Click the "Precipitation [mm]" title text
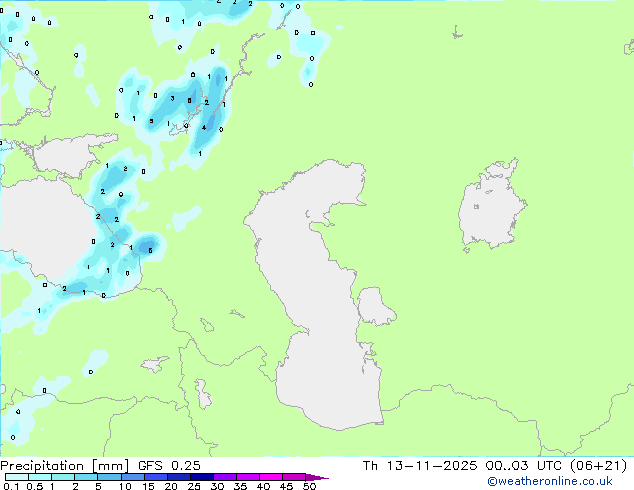 point(65,466)
